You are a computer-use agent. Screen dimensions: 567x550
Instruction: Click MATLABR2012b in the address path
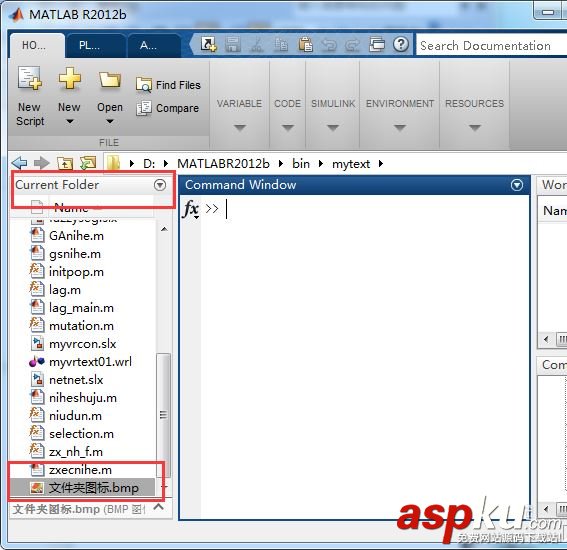pos(223,164)
